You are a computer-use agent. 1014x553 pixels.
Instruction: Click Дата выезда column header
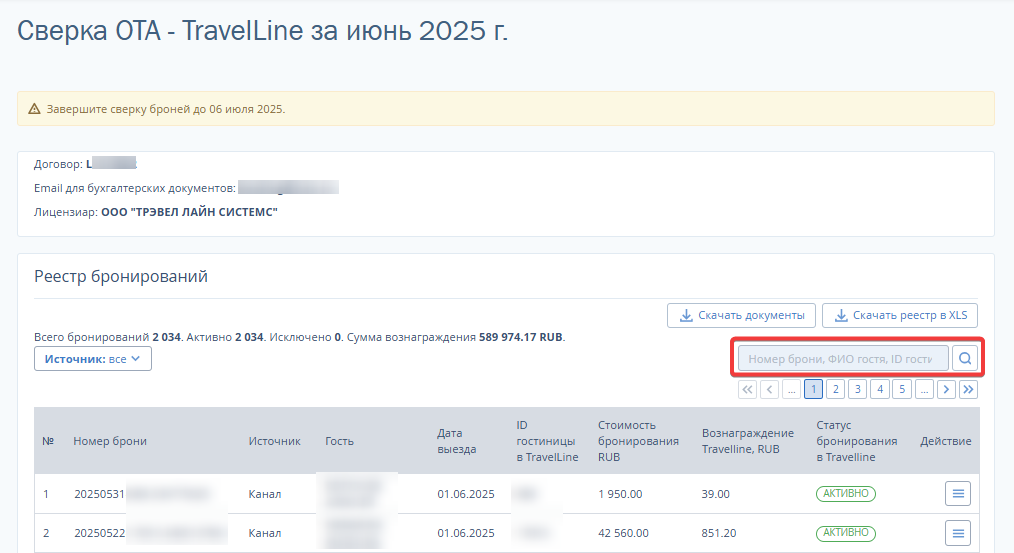tap(457, 441)
